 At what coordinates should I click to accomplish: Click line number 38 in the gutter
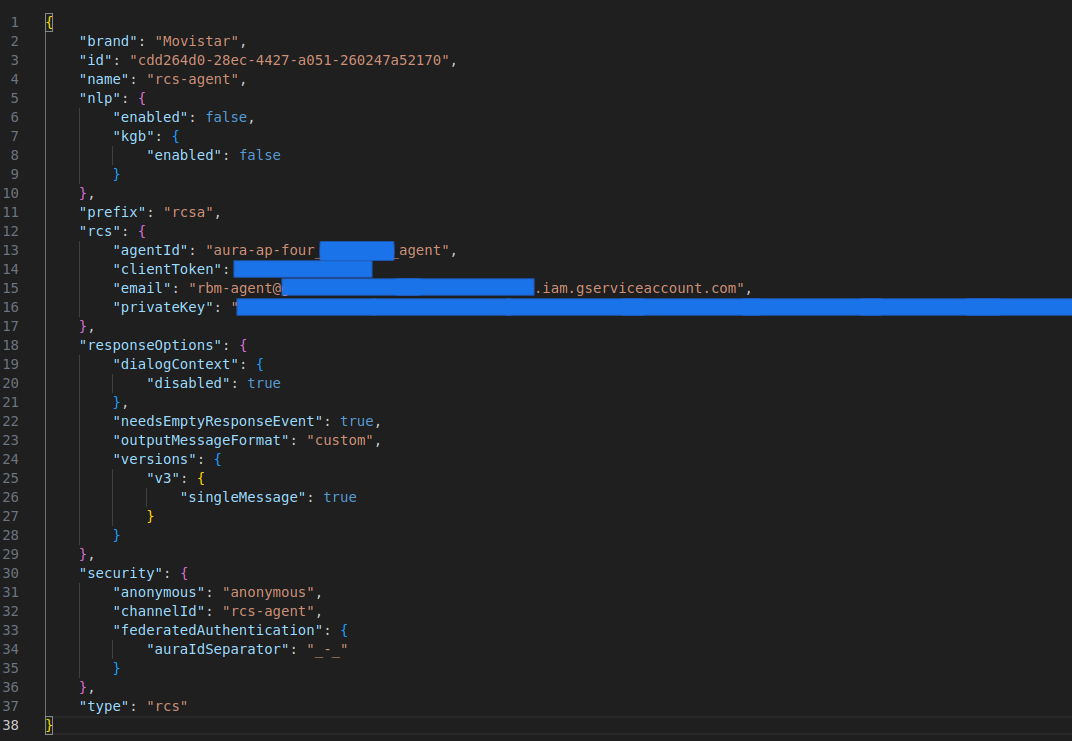11,725
